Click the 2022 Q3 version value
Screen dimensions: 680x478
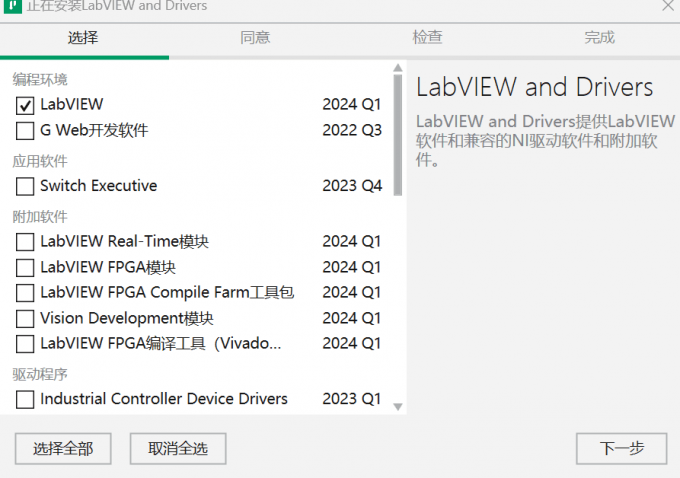[x=352, y=130]
